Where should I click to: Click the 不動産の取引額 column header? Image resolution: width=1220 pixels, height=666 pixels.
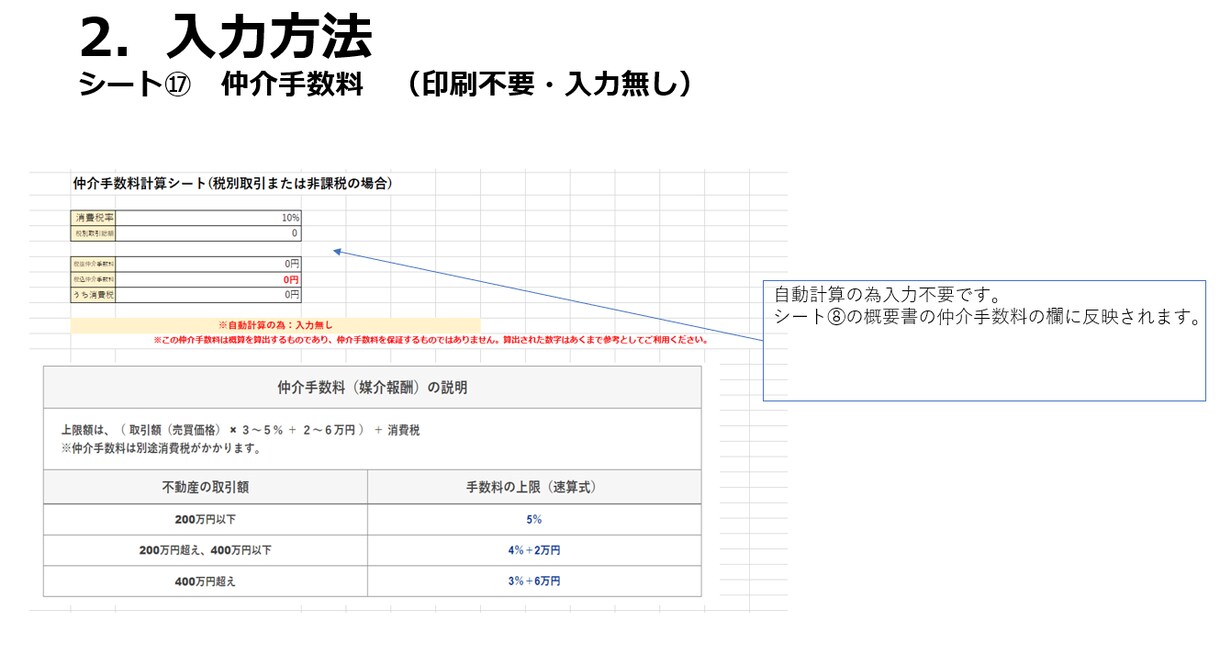(205, 487)
